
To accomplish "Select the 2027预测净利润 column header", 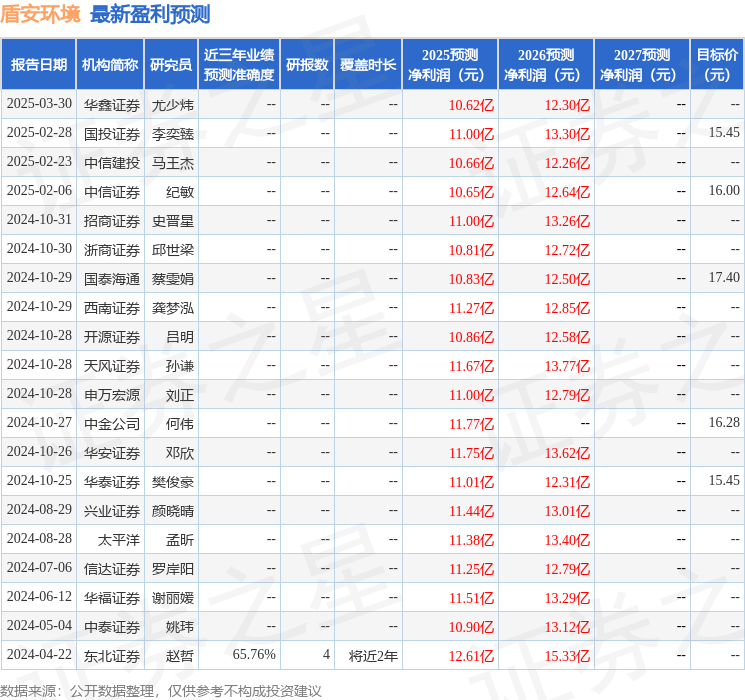I will point(641,65).
